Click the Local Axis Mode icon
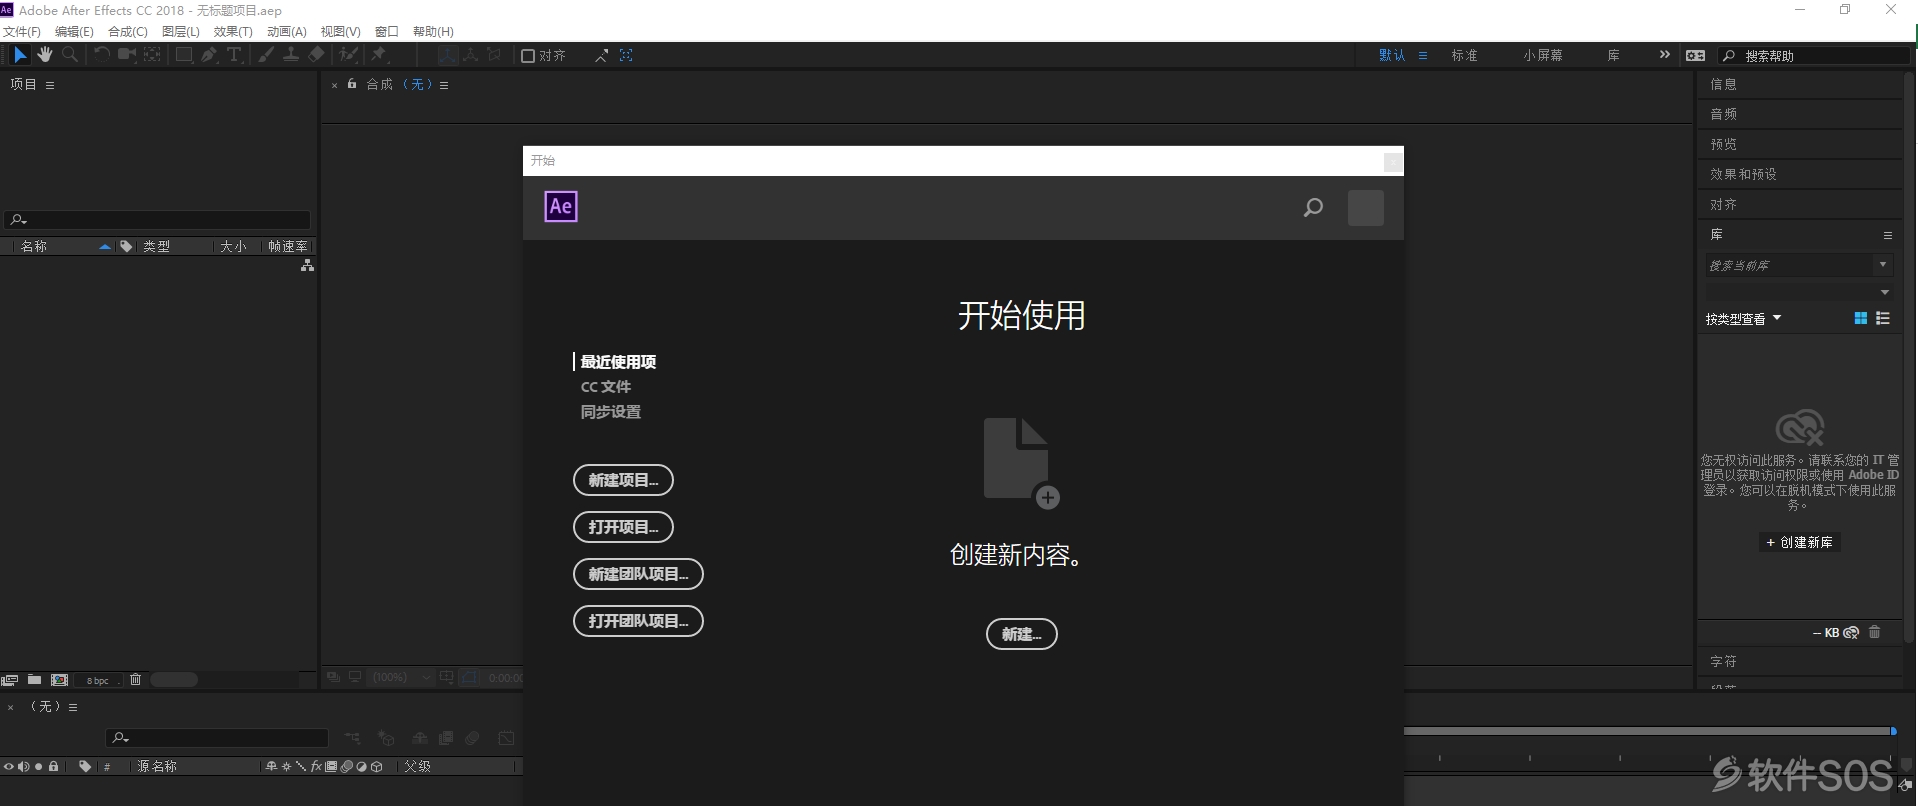Screen dimensions: 1918x806 click(448, 55)
